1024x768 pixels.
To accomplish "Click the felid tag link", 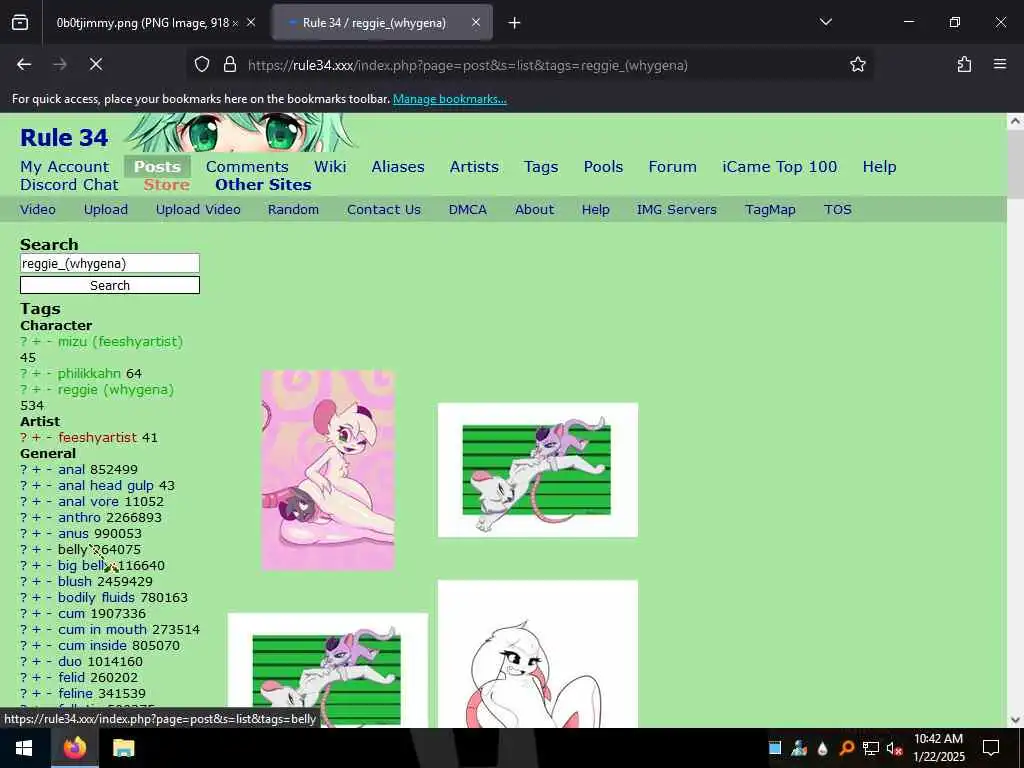I will pos(71,677).
